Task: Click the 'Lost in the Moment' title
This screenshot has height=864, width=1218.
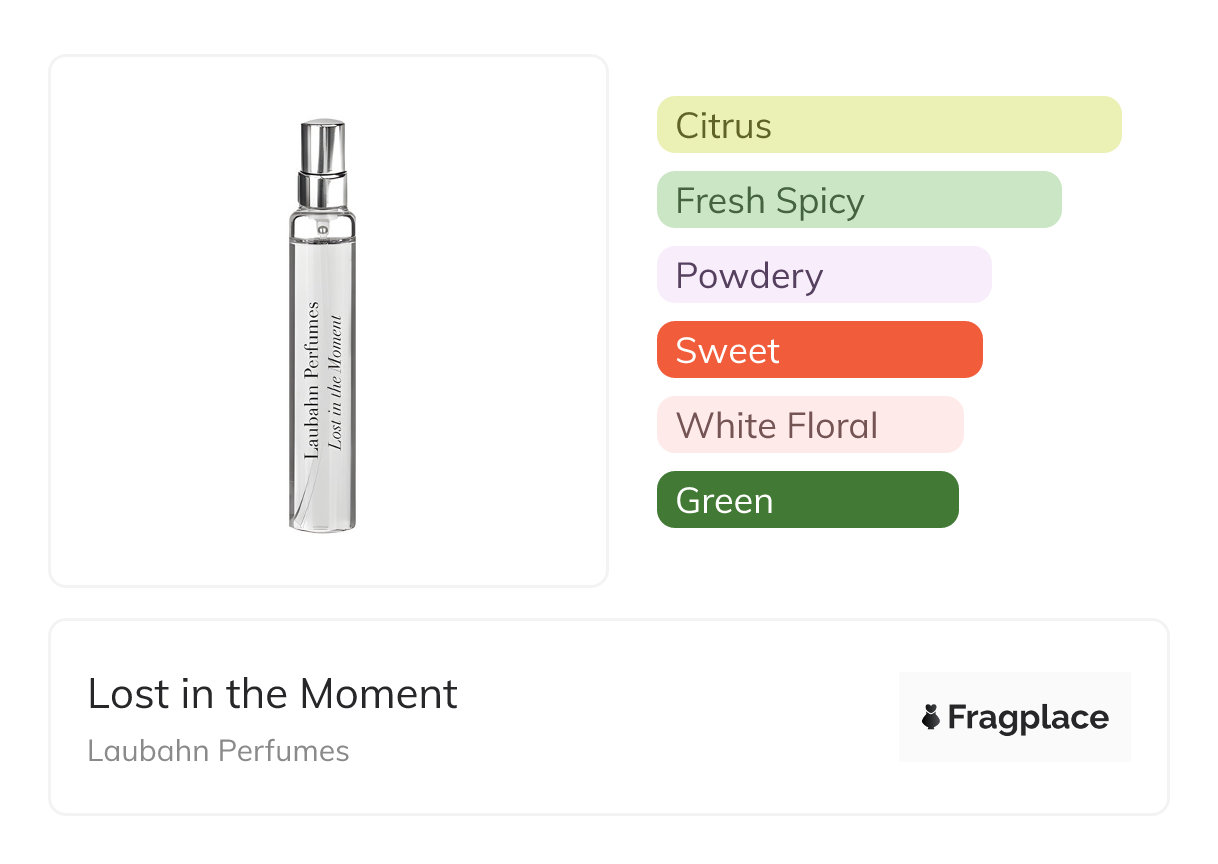Action: (x=272, y=694)
